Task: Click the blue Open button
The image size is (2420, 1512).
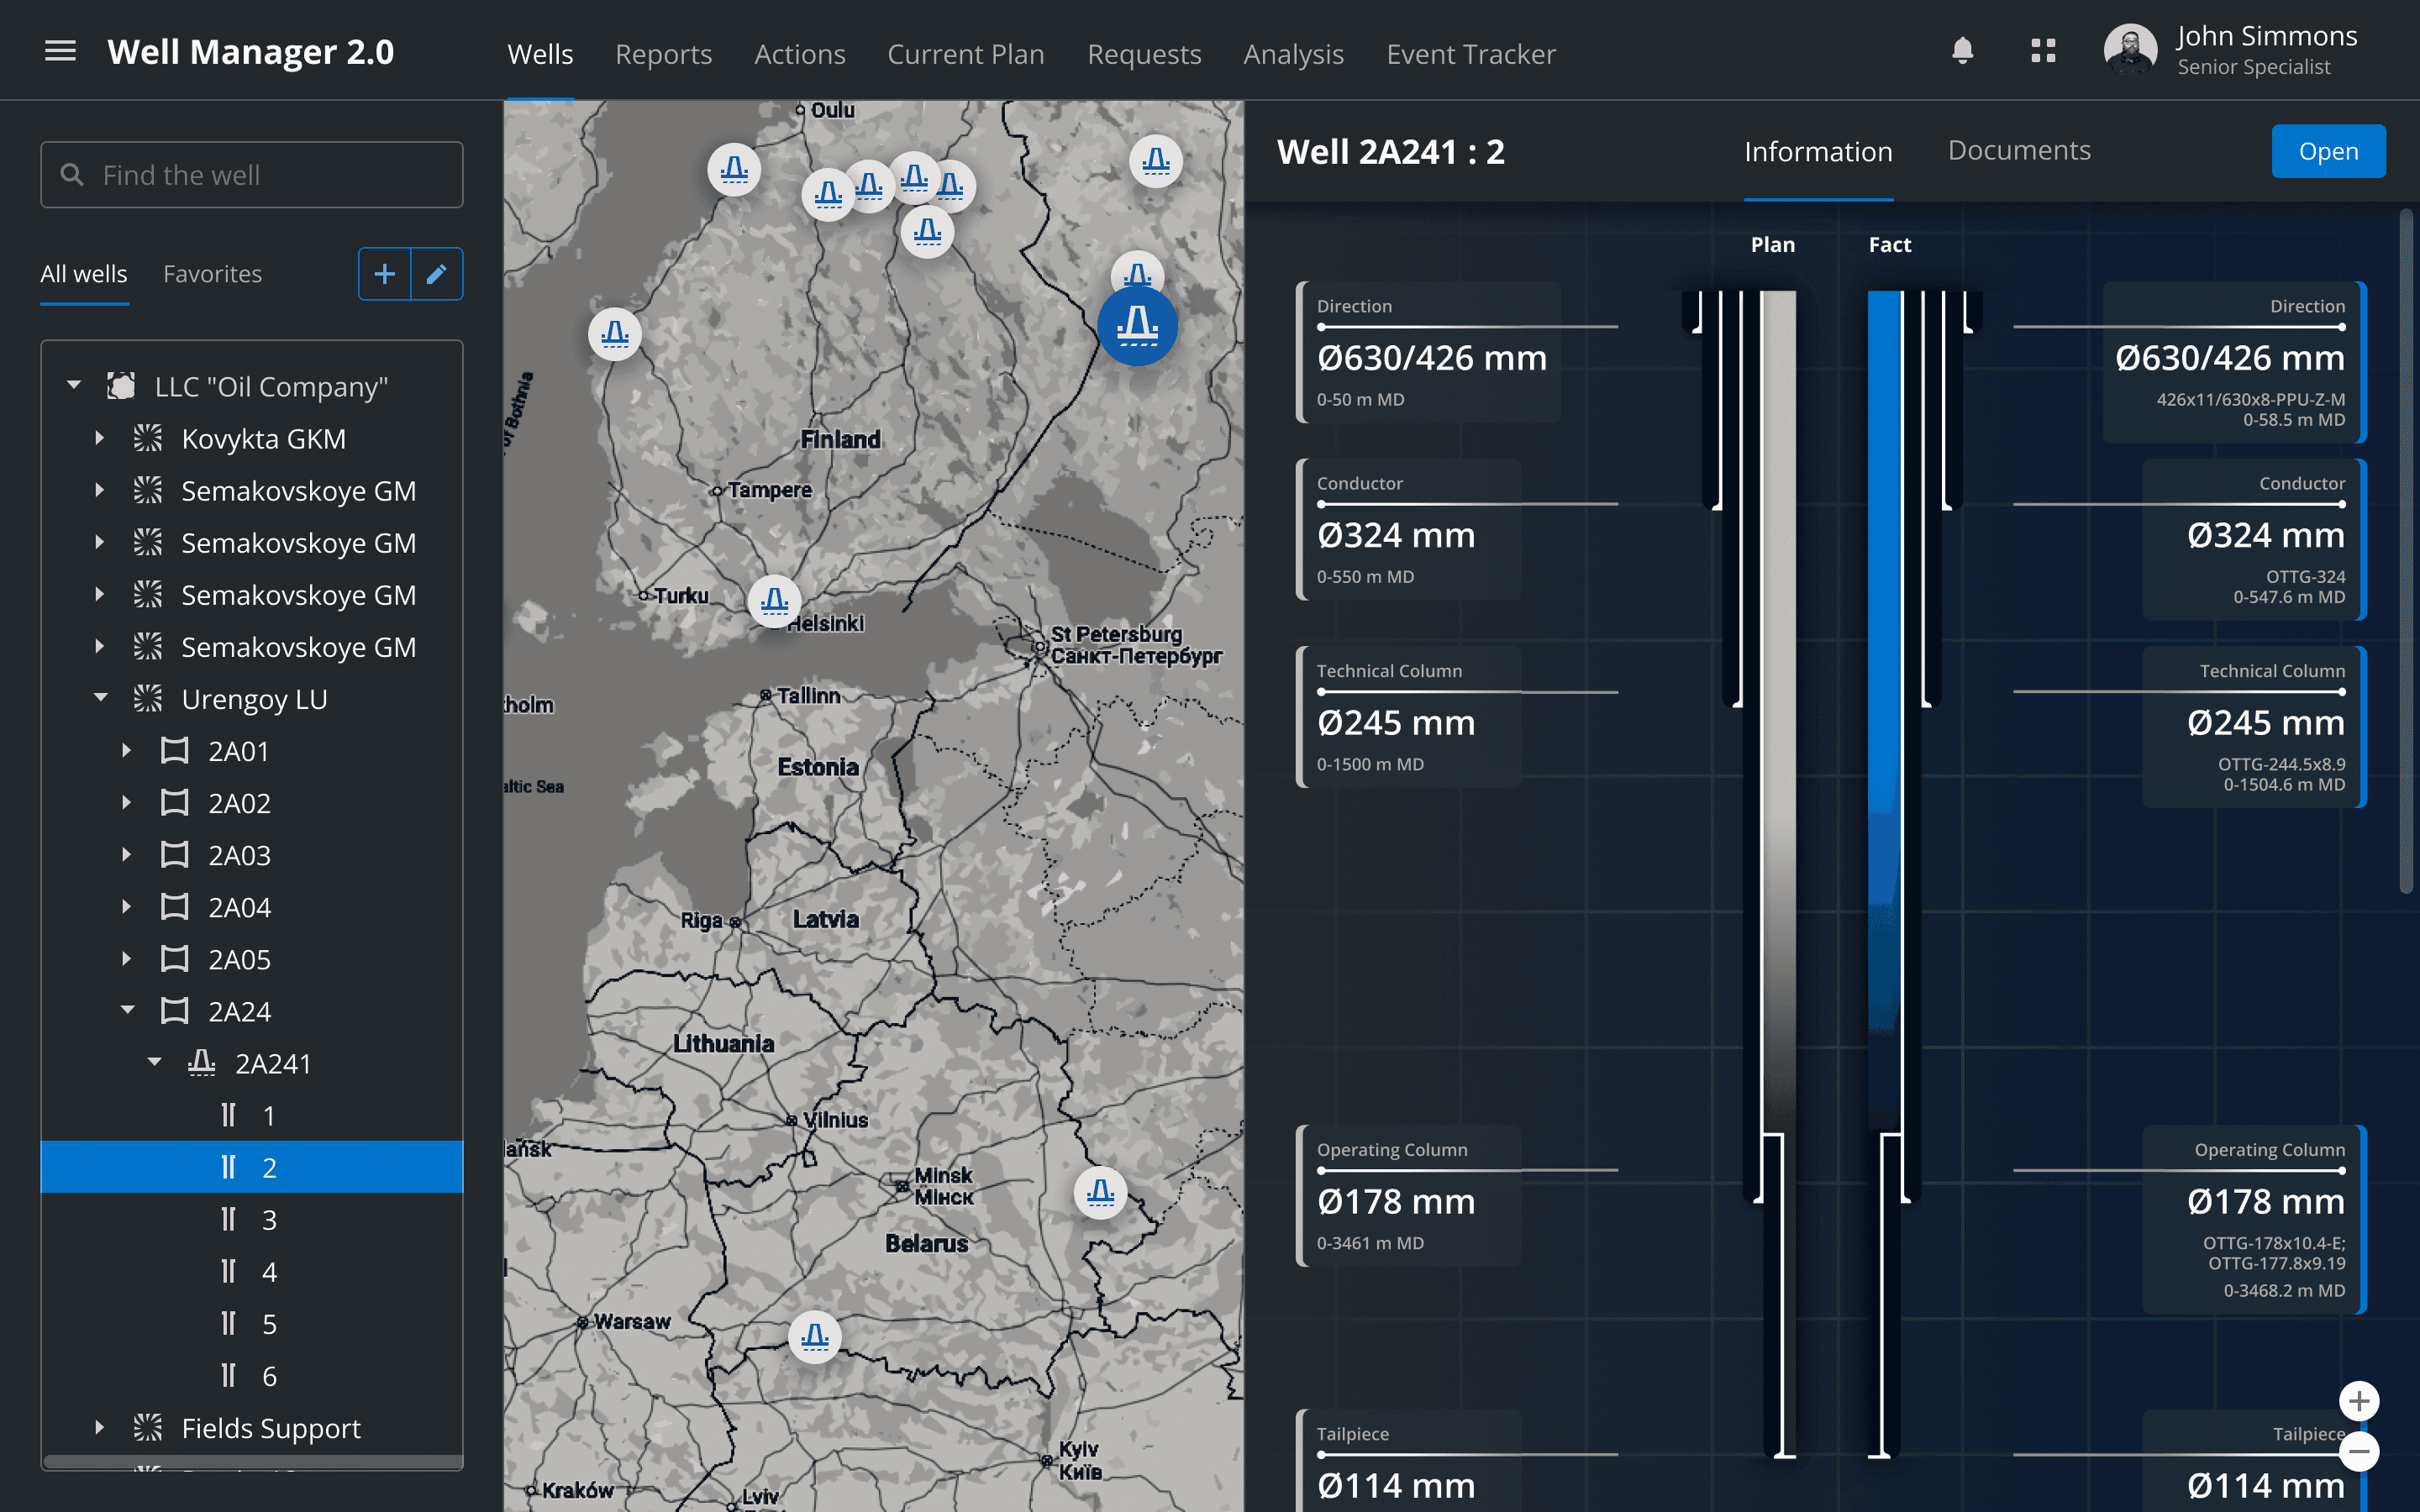Action: pos(2327,151)
